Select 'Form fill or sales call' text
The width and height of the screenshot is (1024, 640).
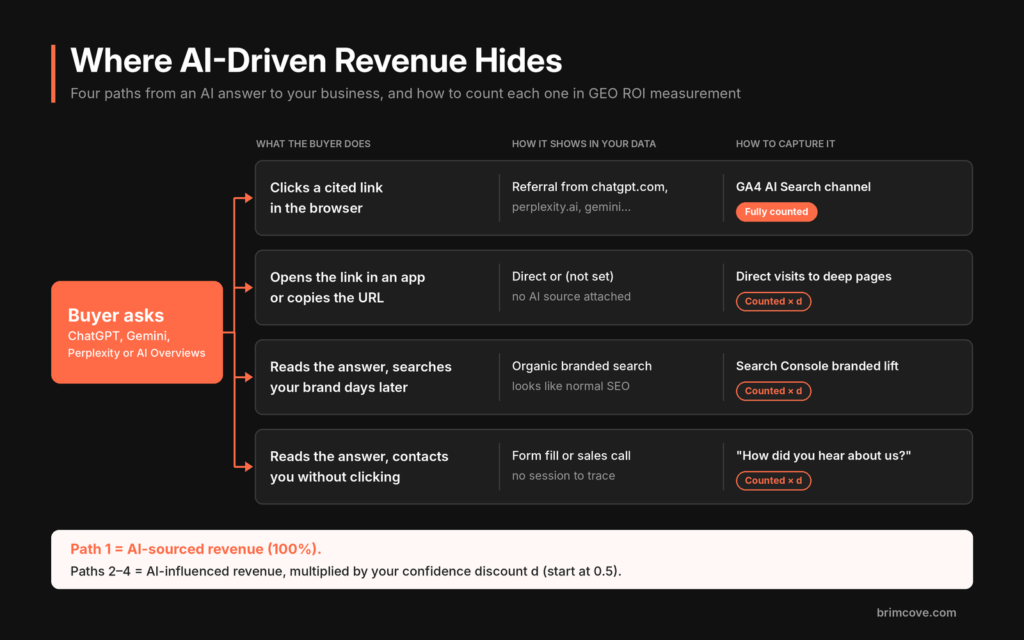pos(571,456)
